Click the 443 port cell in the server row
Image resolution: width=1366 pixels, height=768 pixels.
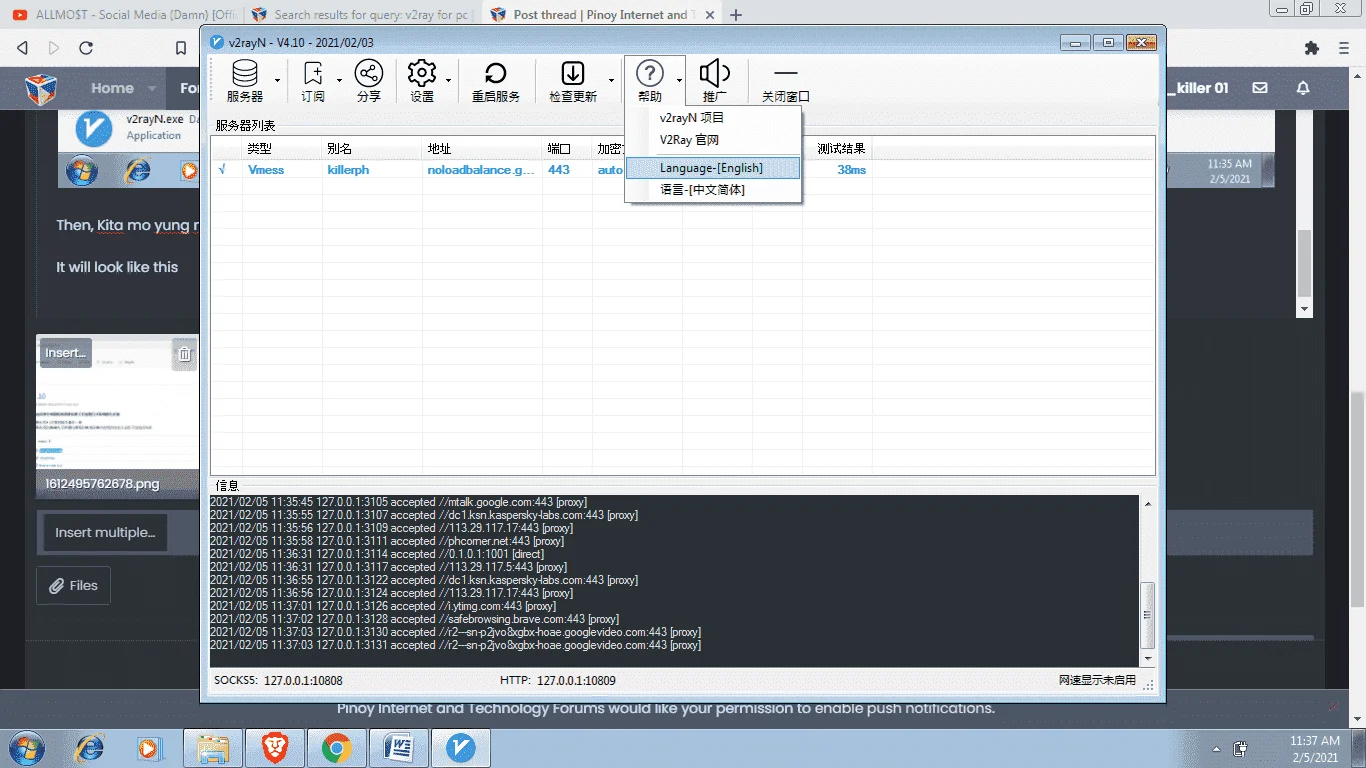(559, 170)
